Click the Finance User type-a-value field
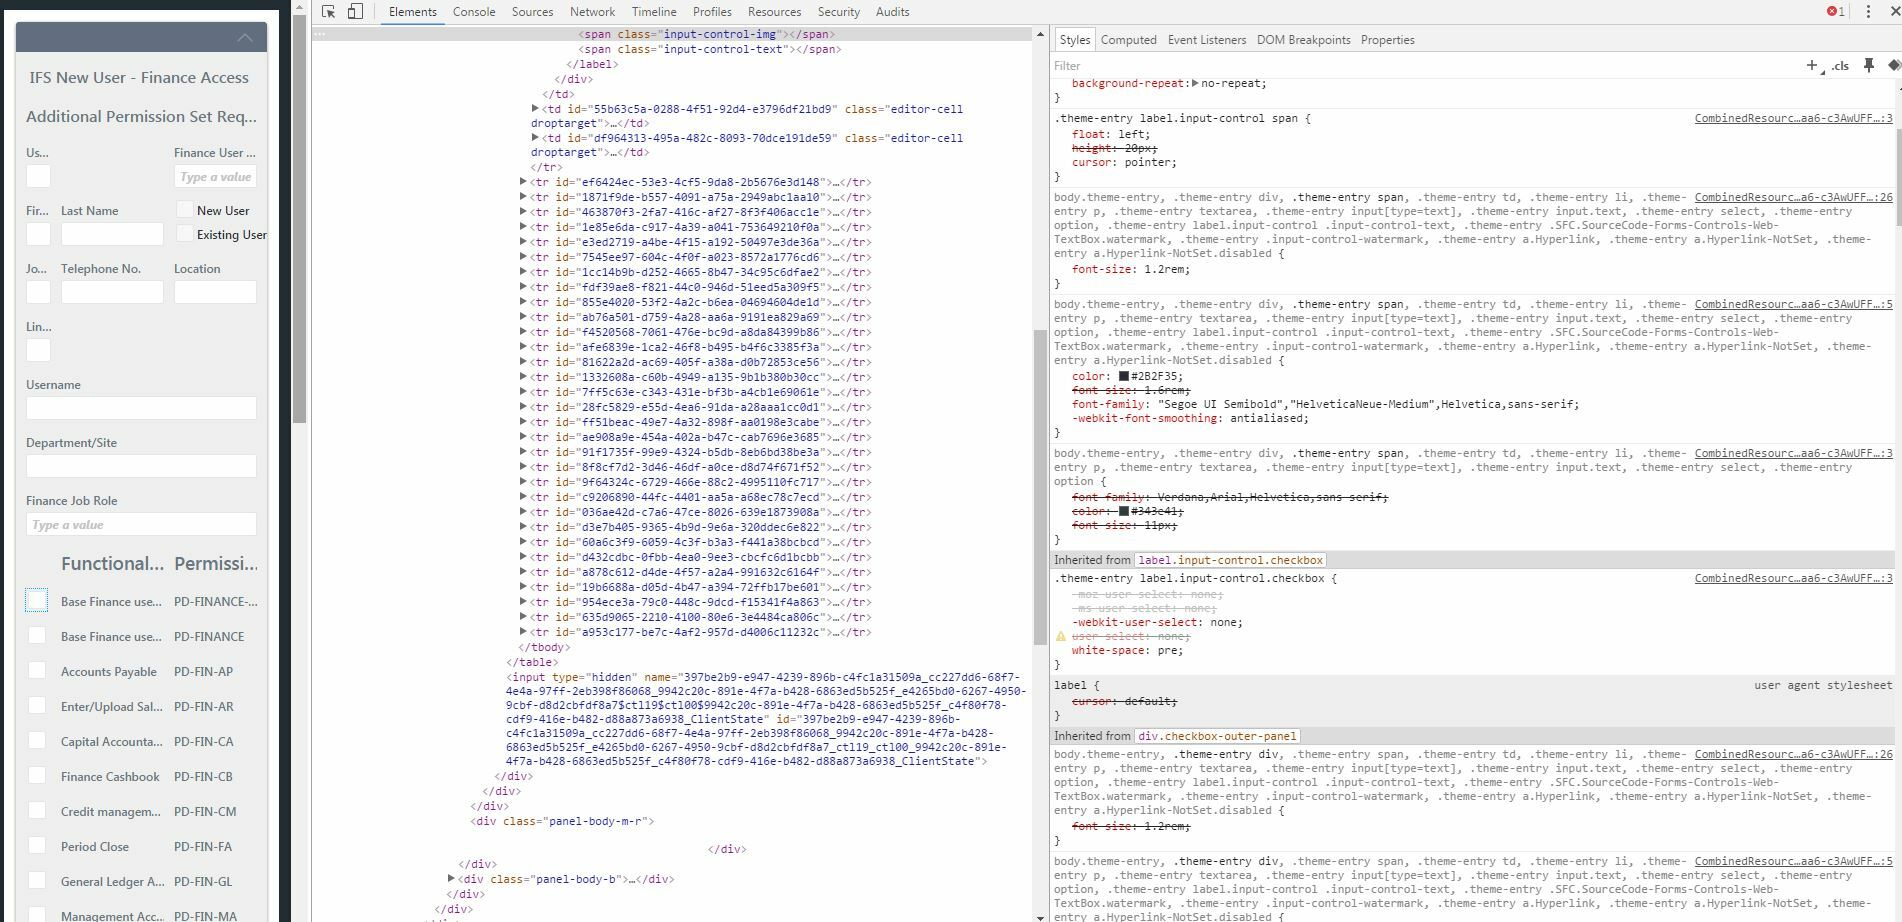Screen dimensions: 1902x922 point(215,176)
